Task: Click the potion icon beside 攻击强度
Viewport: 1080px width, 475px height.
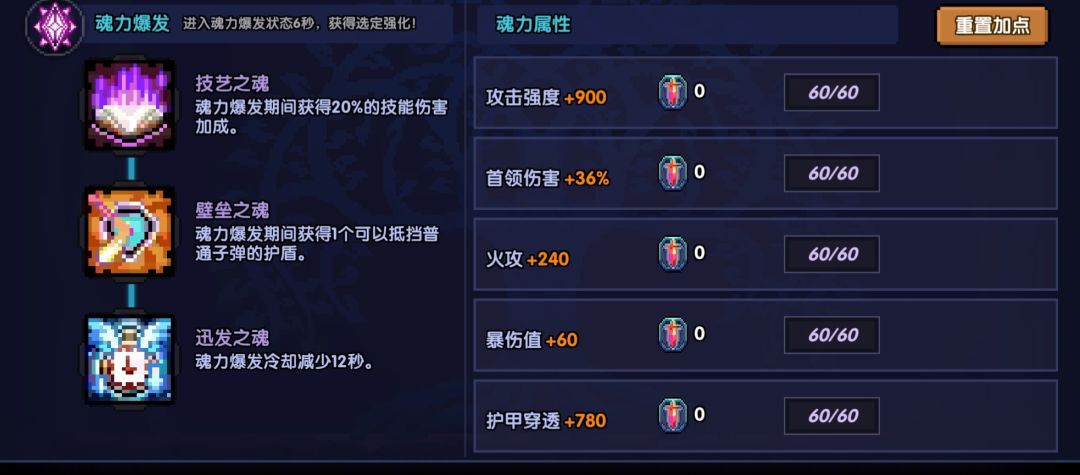Action: click(x=673, y=93)
